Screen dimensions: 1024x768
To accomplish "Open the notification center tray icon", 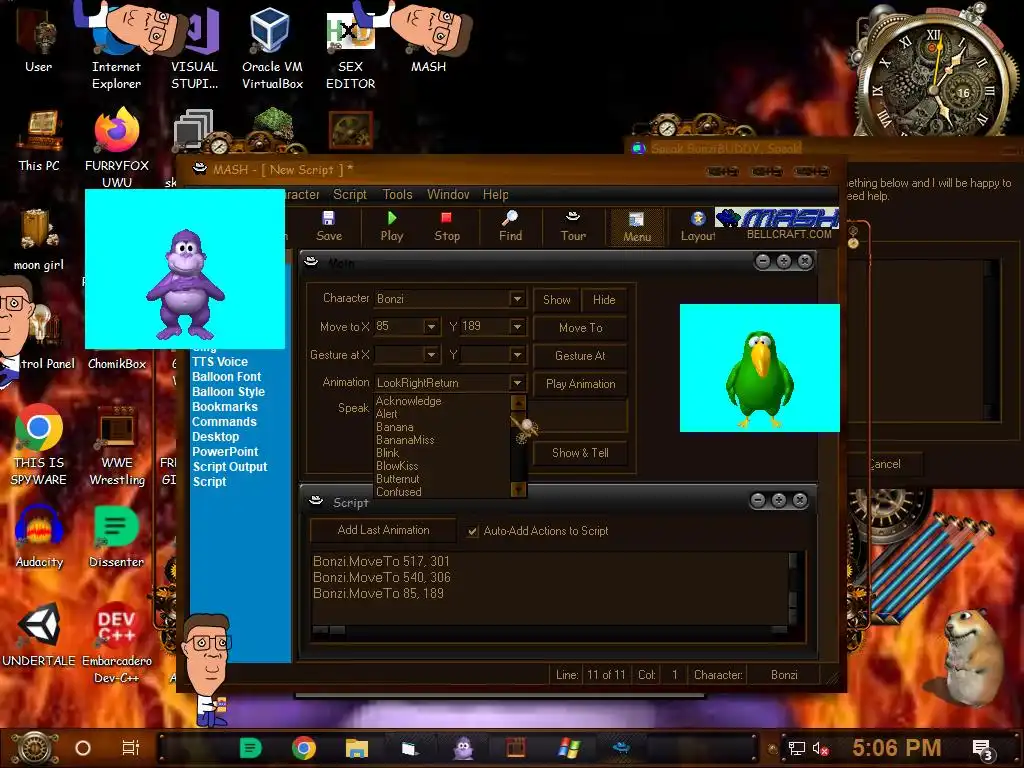I will click(x=982, y=749).
